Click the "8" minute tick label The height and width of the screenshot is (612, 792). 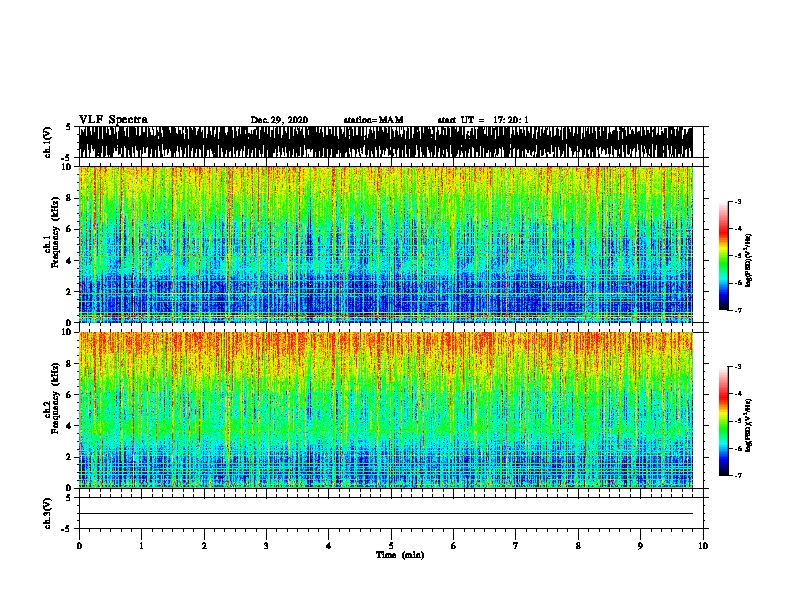tap(578, 546)
